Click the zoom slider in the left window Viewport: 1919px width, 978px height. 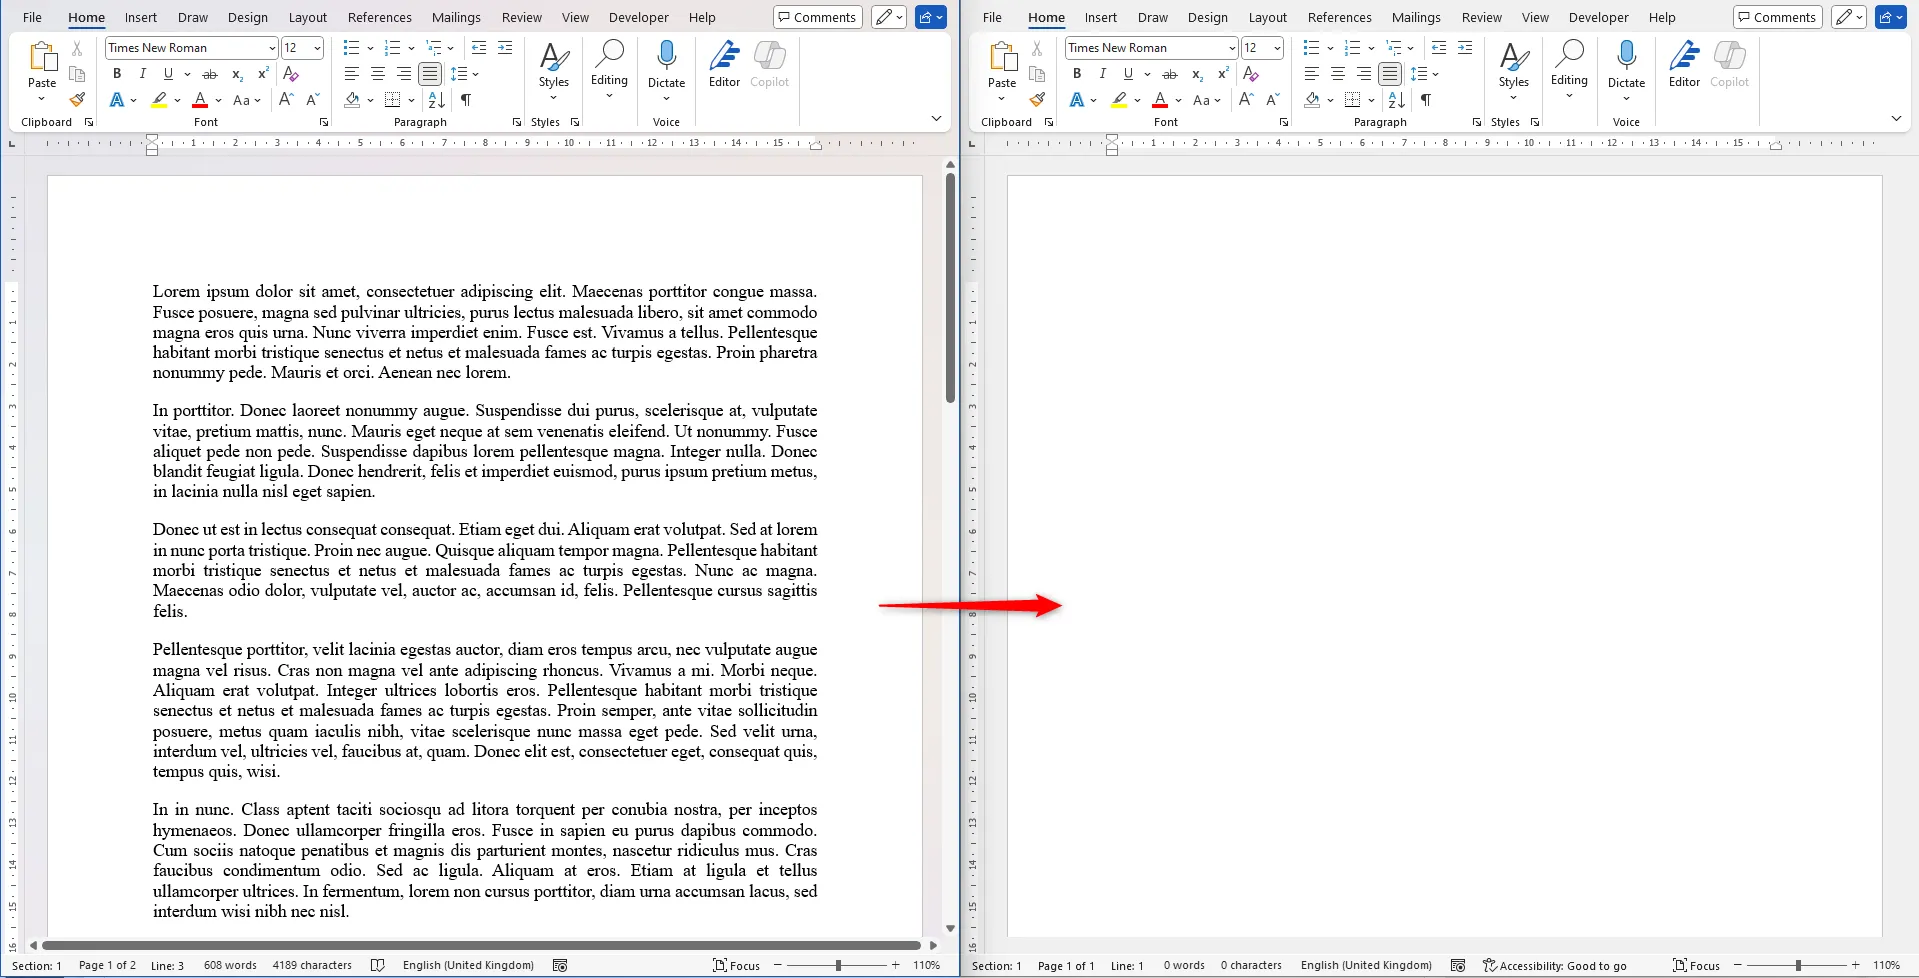point(838,965)
